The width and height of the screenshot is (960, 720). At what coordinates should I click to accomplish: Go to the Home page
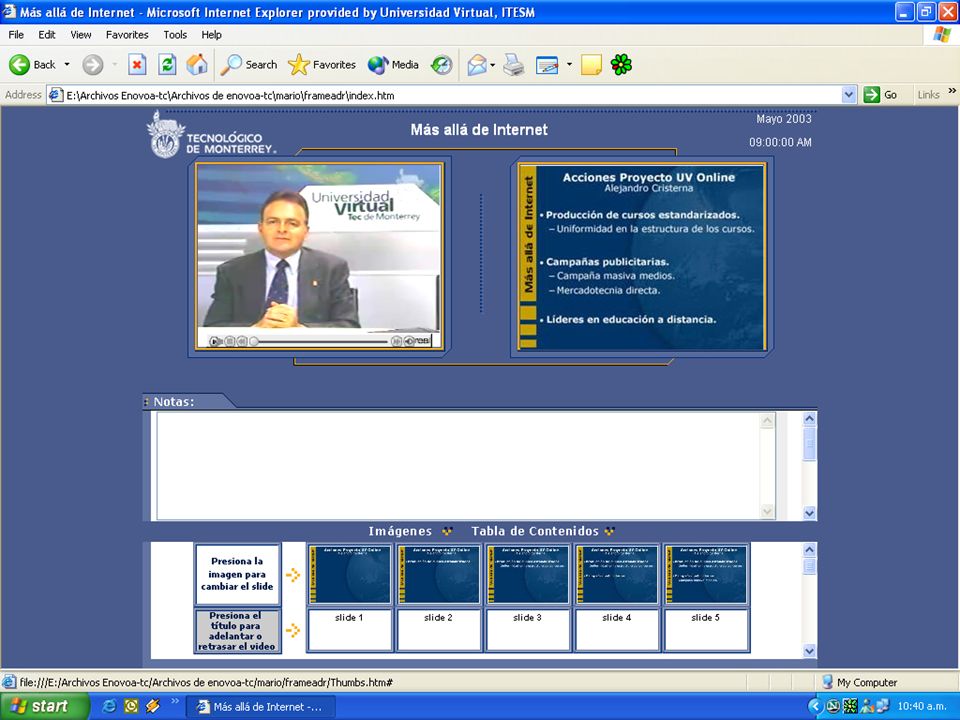(197, 64)
